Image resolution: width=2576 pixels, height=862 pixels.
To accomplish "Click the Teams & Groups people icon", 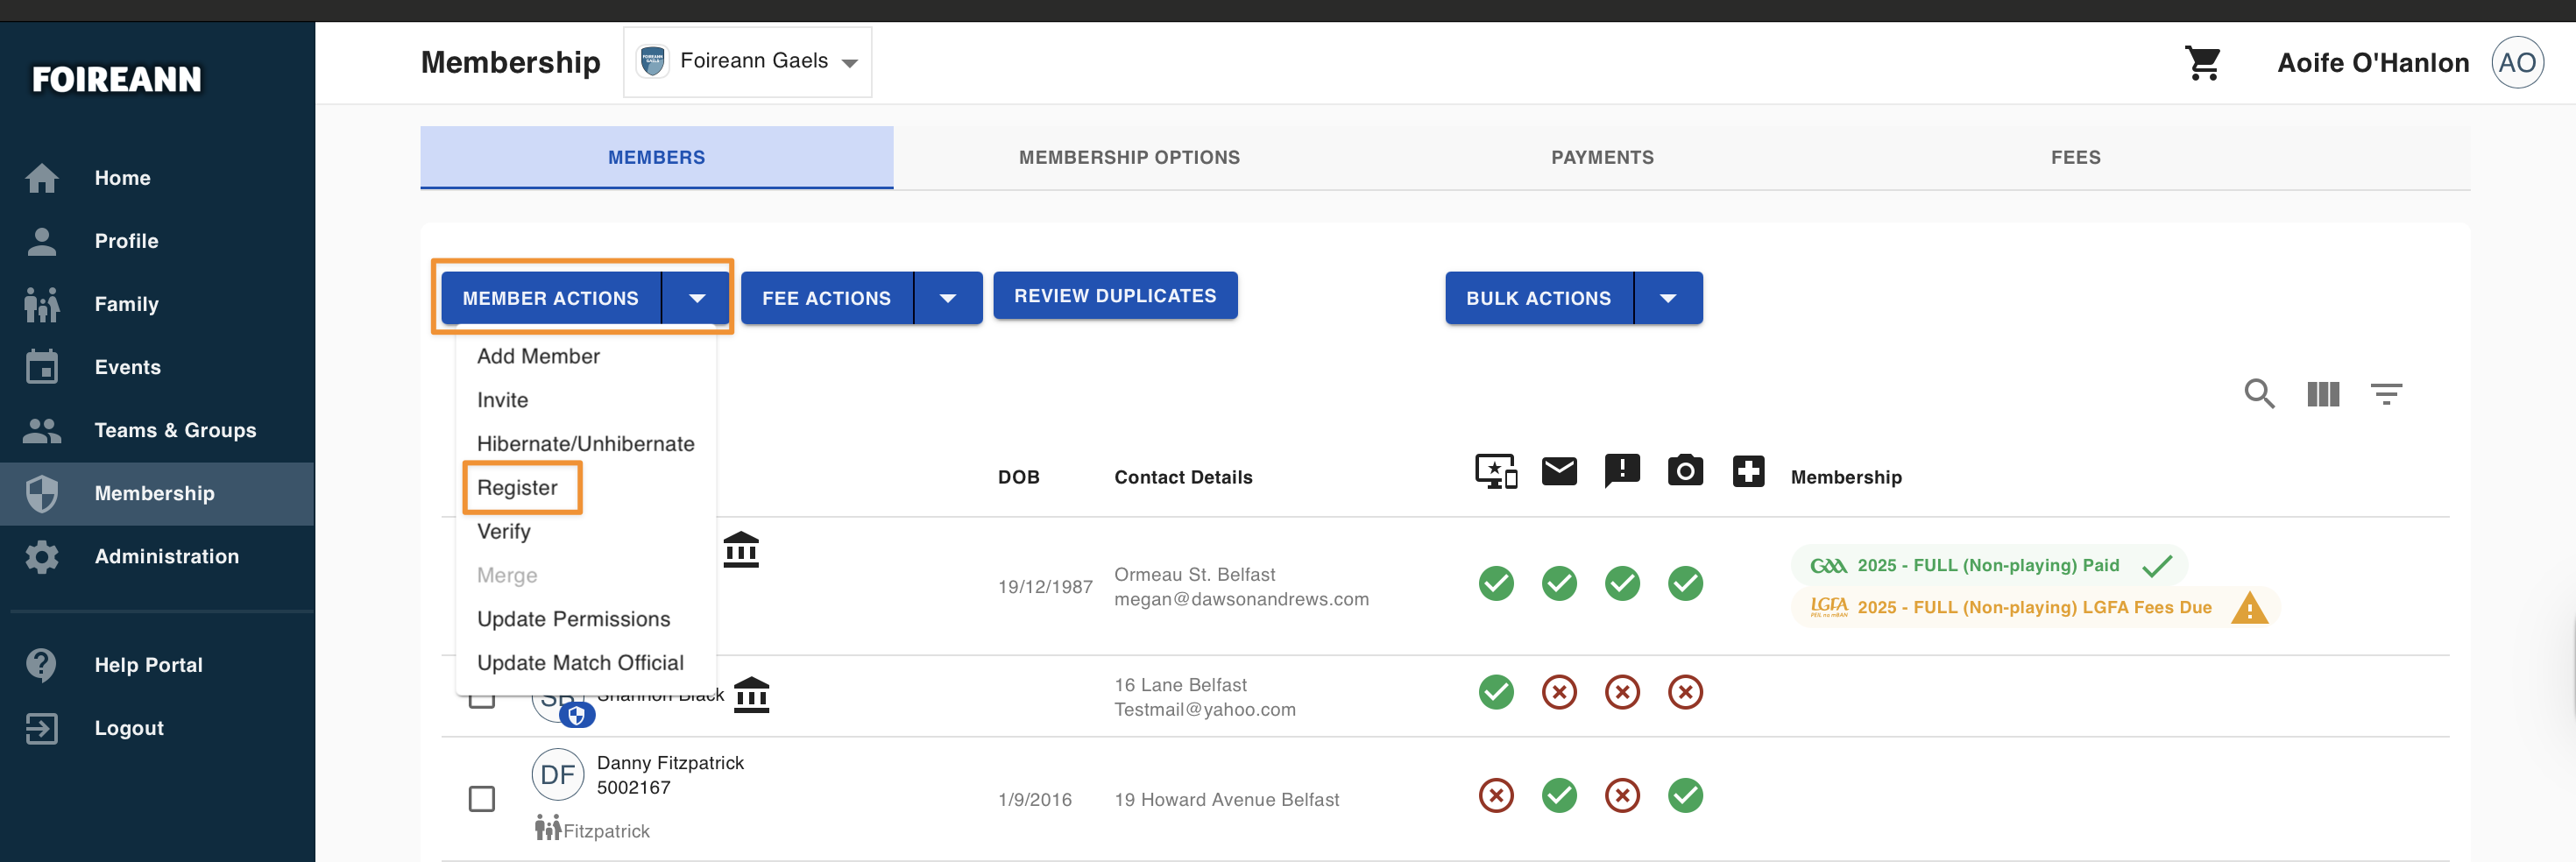I will click(42, 430).
